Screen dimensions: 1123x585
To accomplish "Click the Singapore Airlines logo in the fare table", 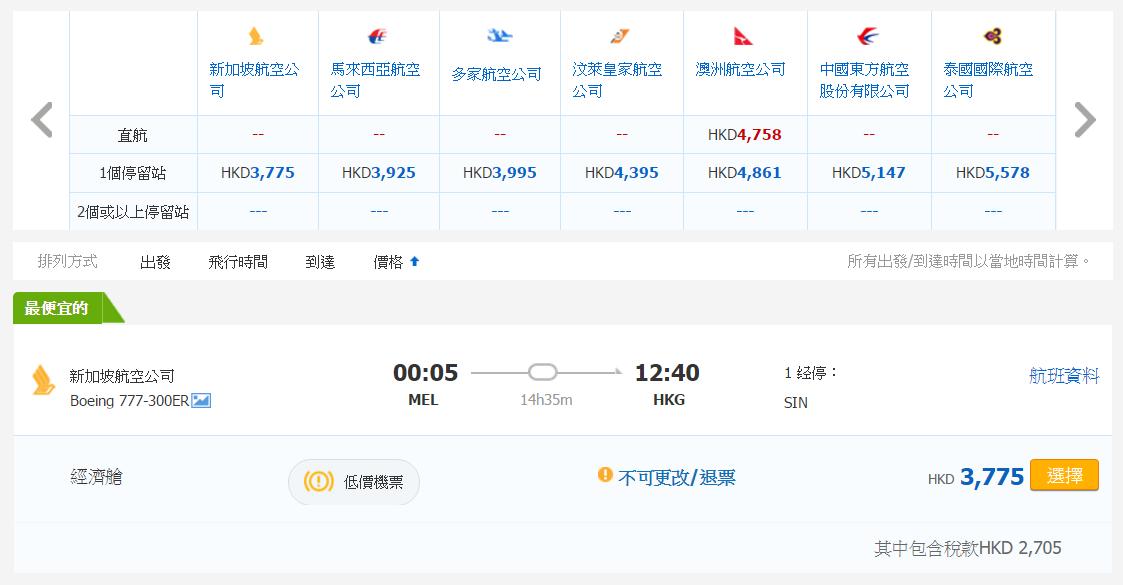I will point(257,37).
